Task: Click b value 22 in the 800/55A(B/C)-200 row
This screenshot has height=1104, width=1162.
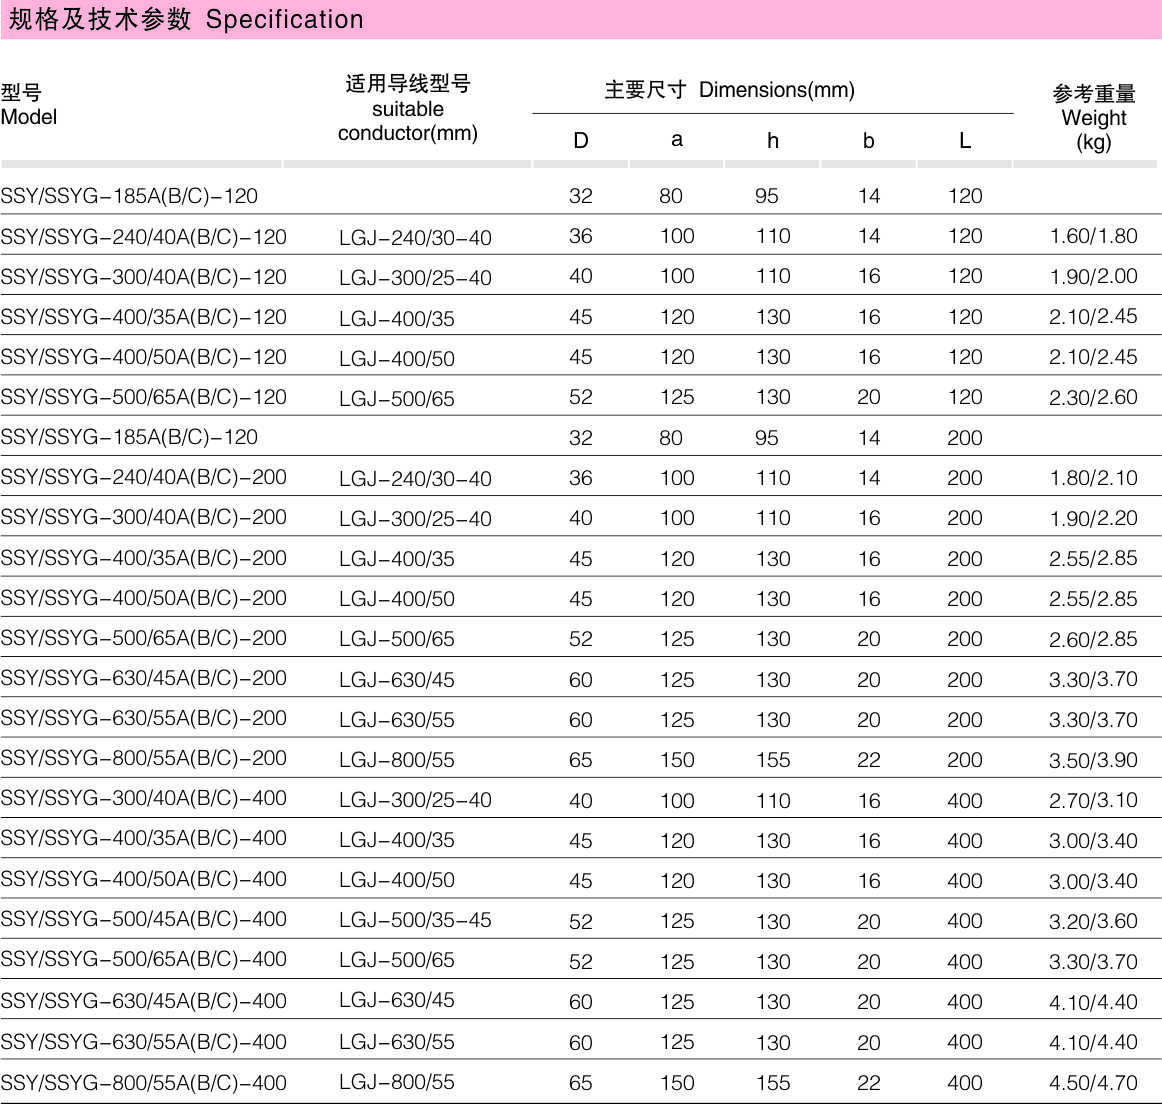Action: click(x=869, y=759)
